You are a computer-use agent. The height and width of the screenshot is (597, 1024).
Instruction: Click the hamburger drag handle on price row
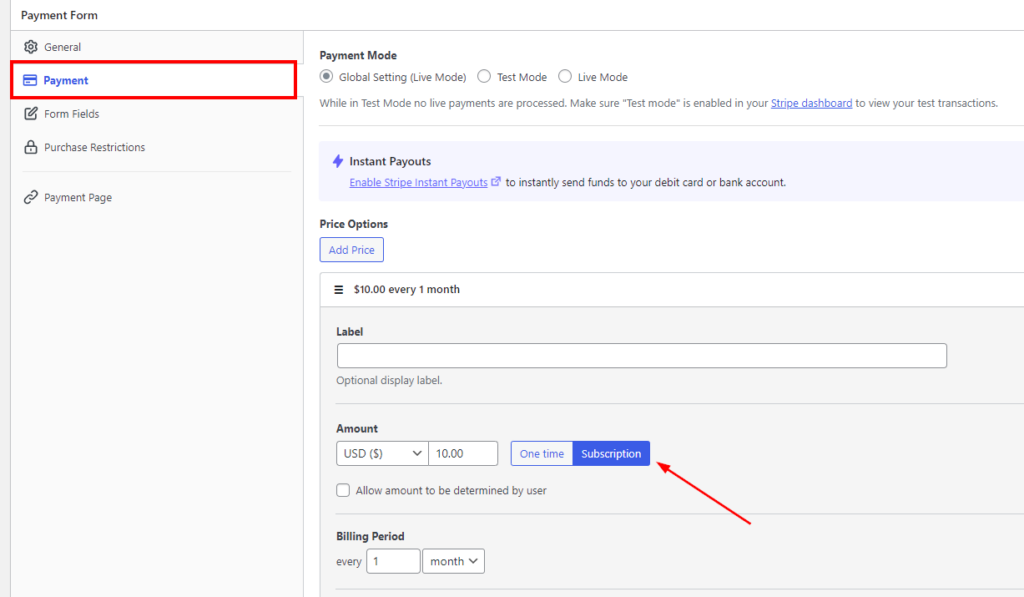point(339,289)
